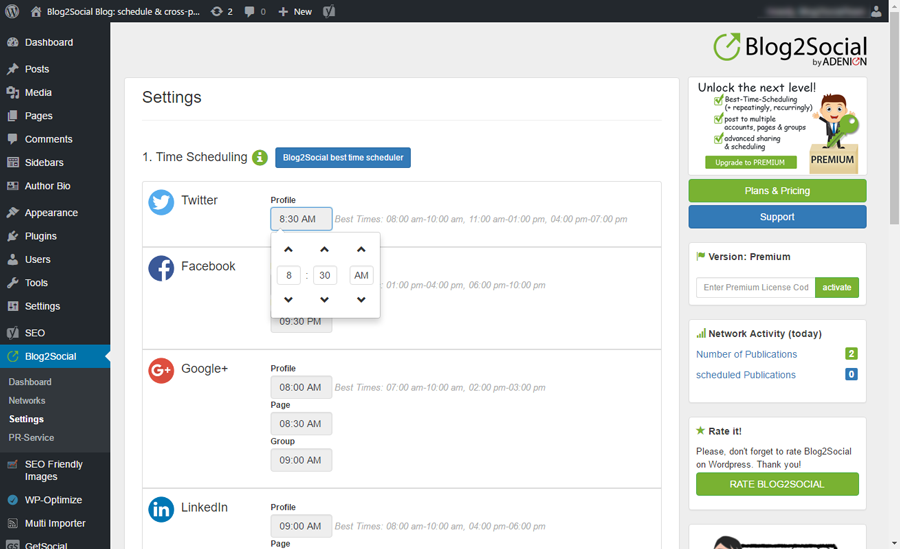Increase the minutes in time picker

point(324,249)
